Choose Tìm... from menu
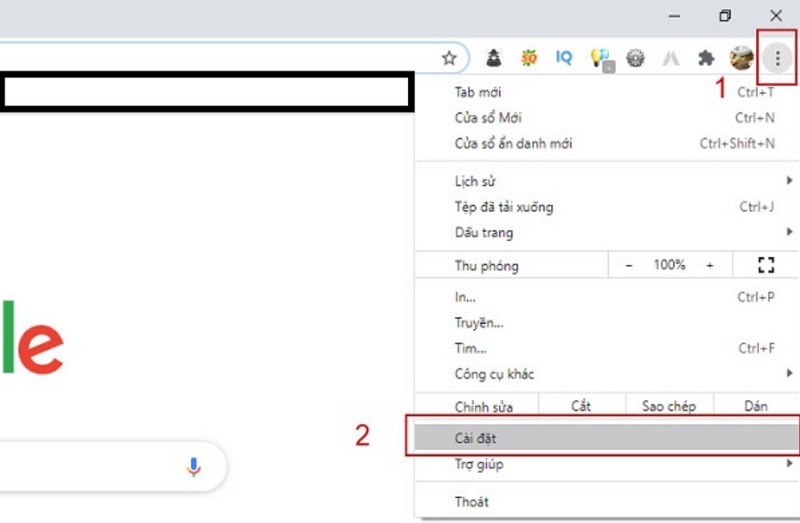The image size is (800, 523). click(x=607, y=348)
